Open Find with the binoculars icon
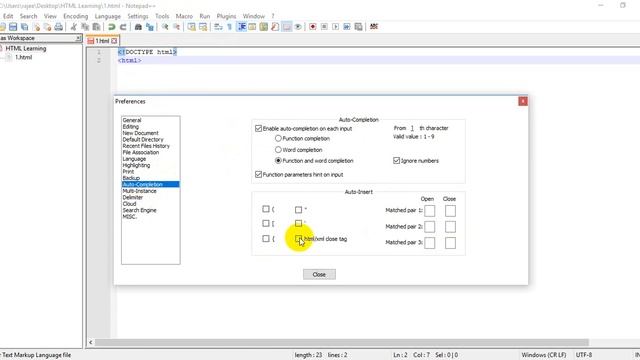 click(138, 27)
